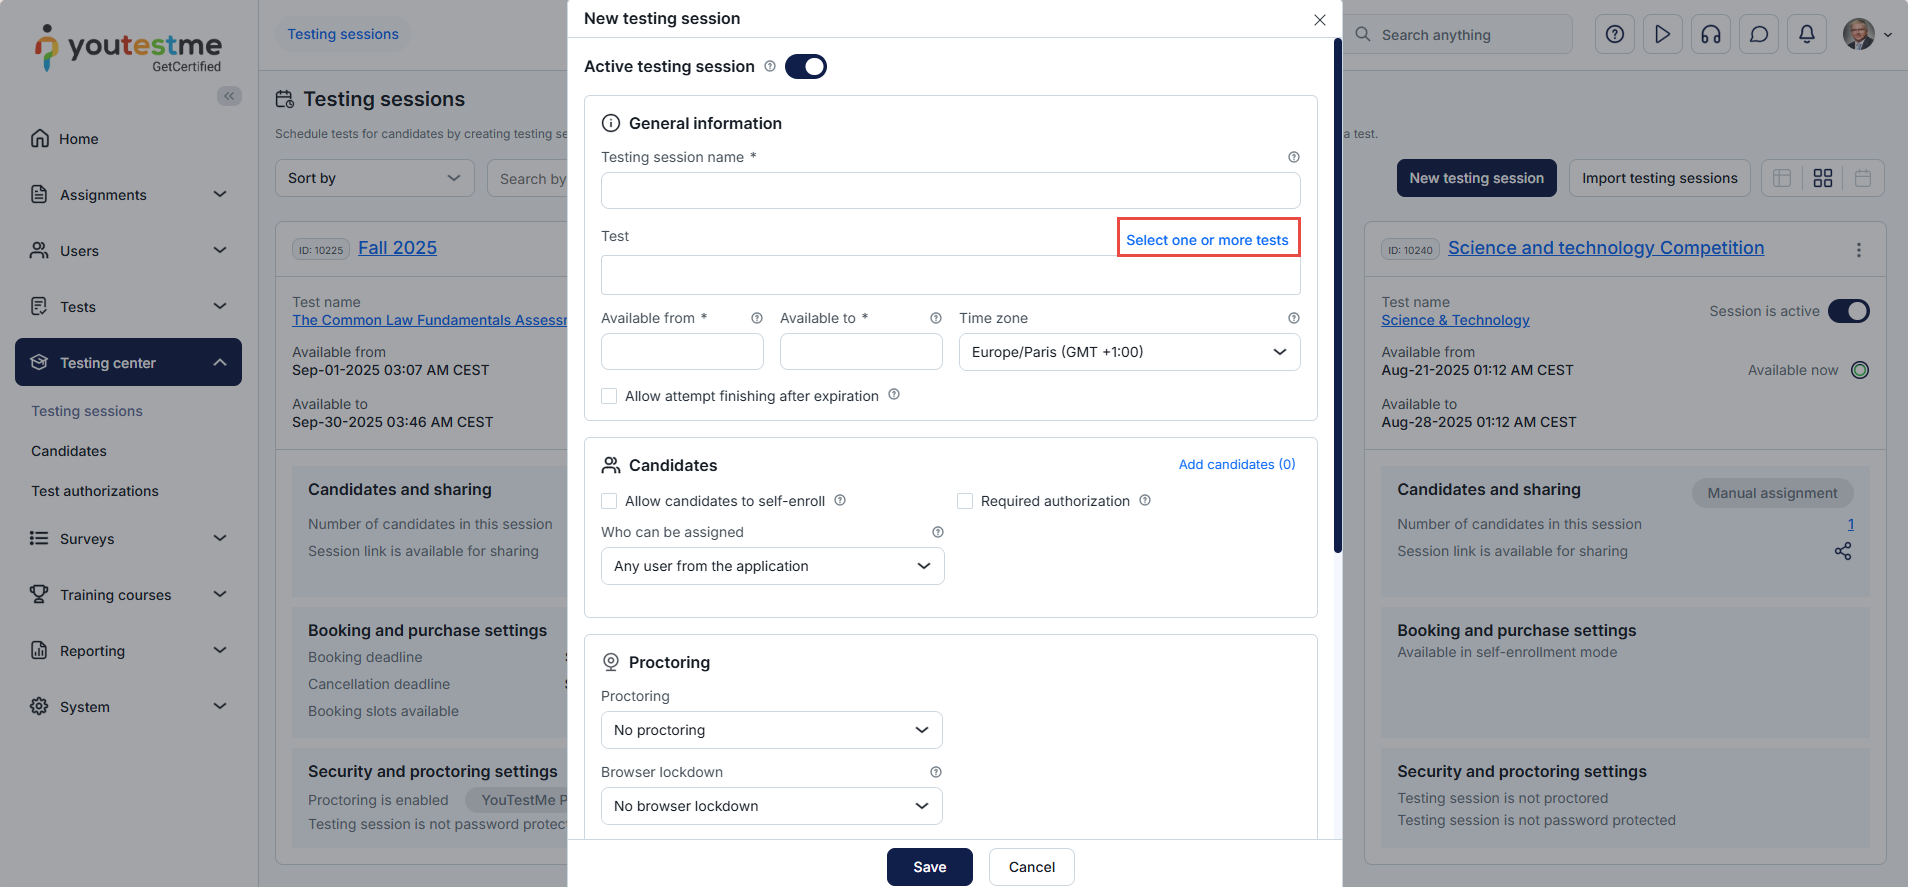The width and height of the screenshot is (1908, 887).
Task: Check Allow attempt finishing after expiration
Action: pos(609,396)
